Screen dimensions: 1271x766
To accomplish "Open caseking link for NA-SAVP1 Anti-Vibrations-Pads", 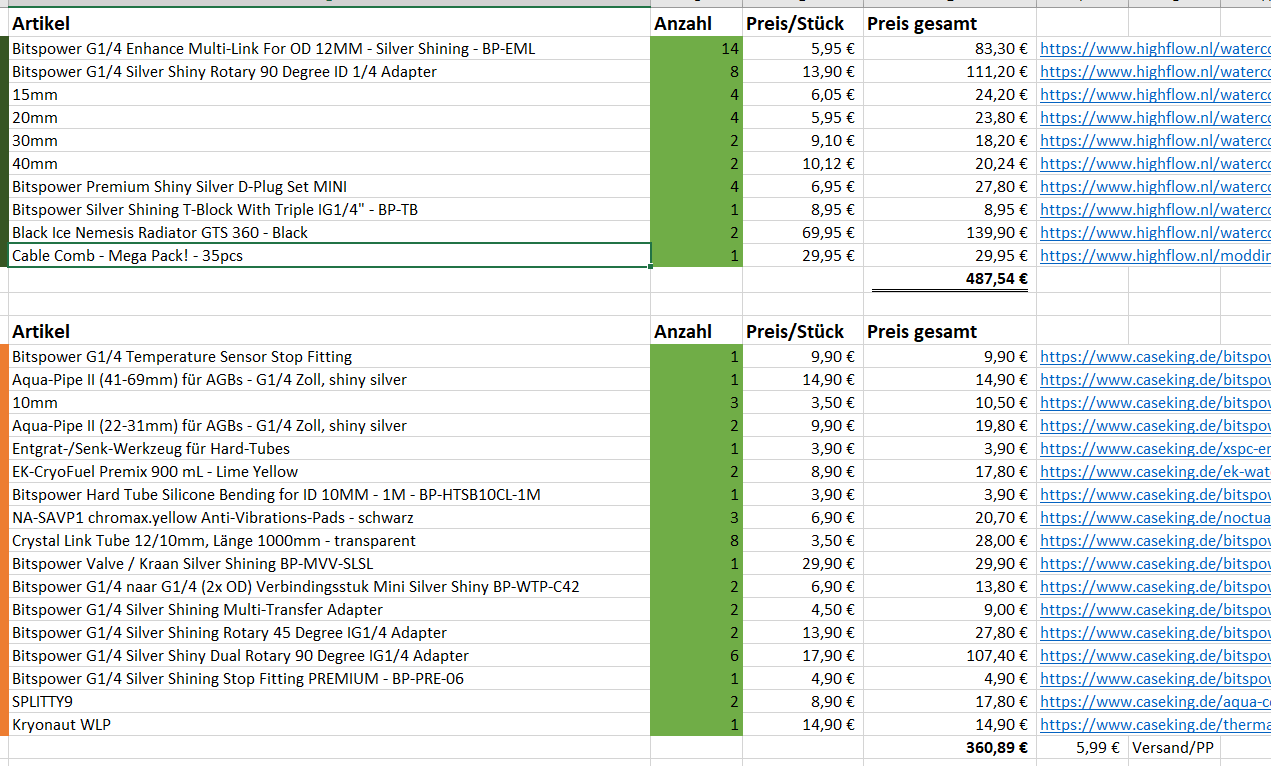I will click(1155, 517).
